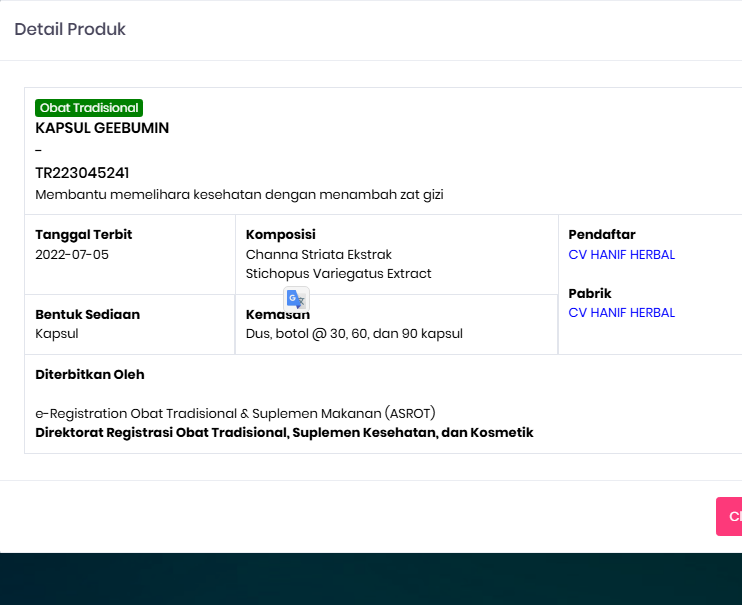Screen dimensions: 742x605
Task: Select the KAPSUL GEEBUMIN product name
Action: [x=102, y=128]
